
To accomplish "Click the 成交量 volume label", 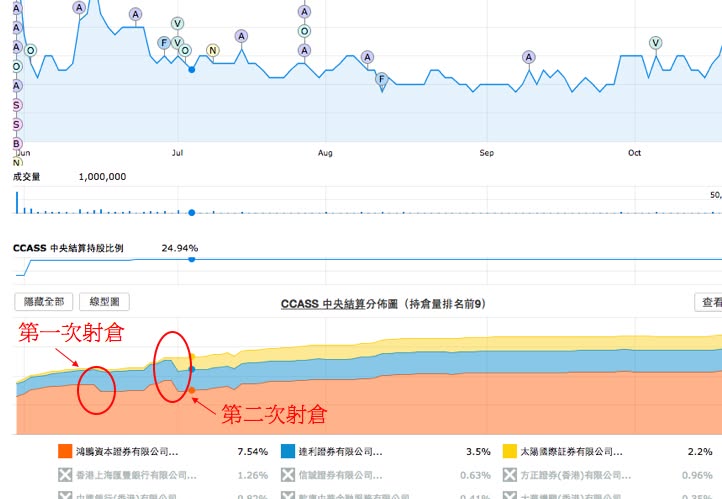I will pos(27,177).
